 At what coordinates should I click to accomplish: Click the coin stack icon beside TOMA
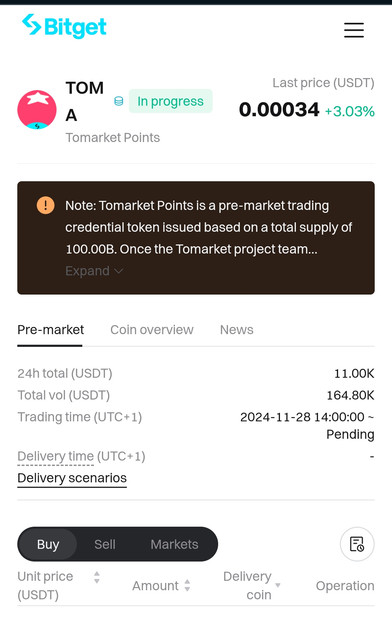tap(118, 101)
